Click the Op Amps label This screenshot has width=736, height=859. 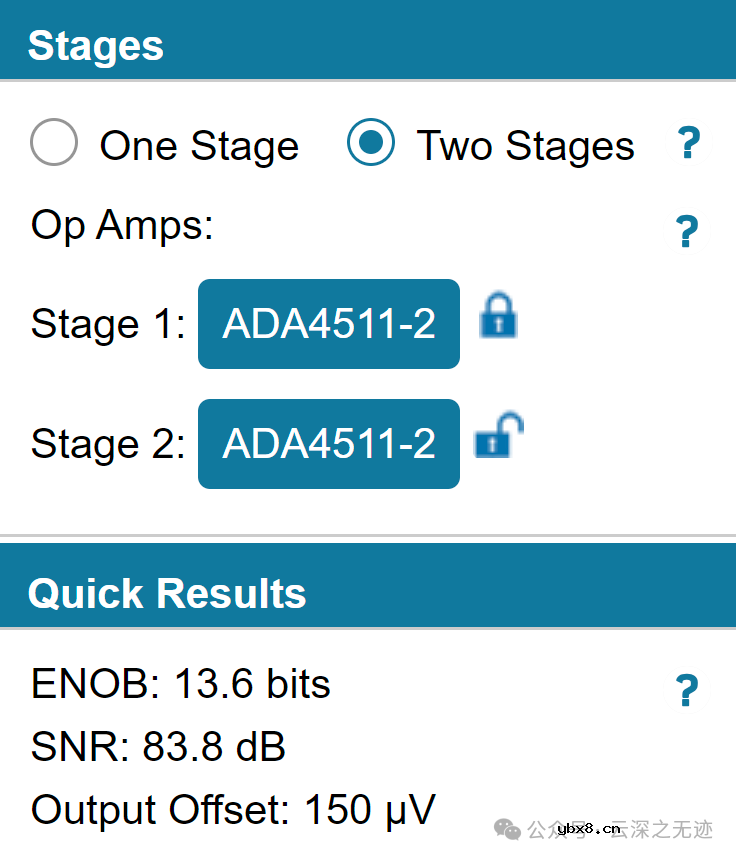123,226
